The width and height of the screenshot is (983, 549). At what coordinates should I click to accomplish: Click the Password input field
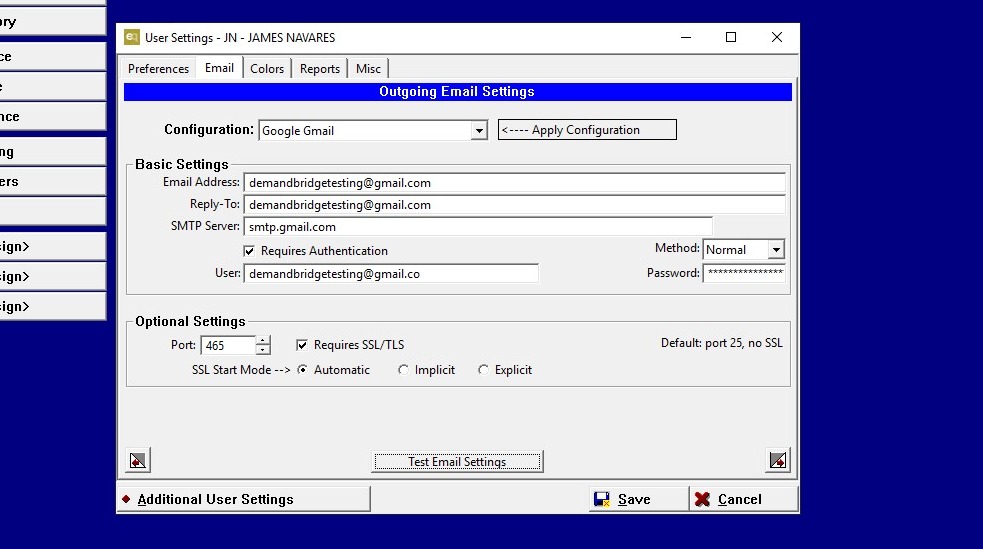744,273
